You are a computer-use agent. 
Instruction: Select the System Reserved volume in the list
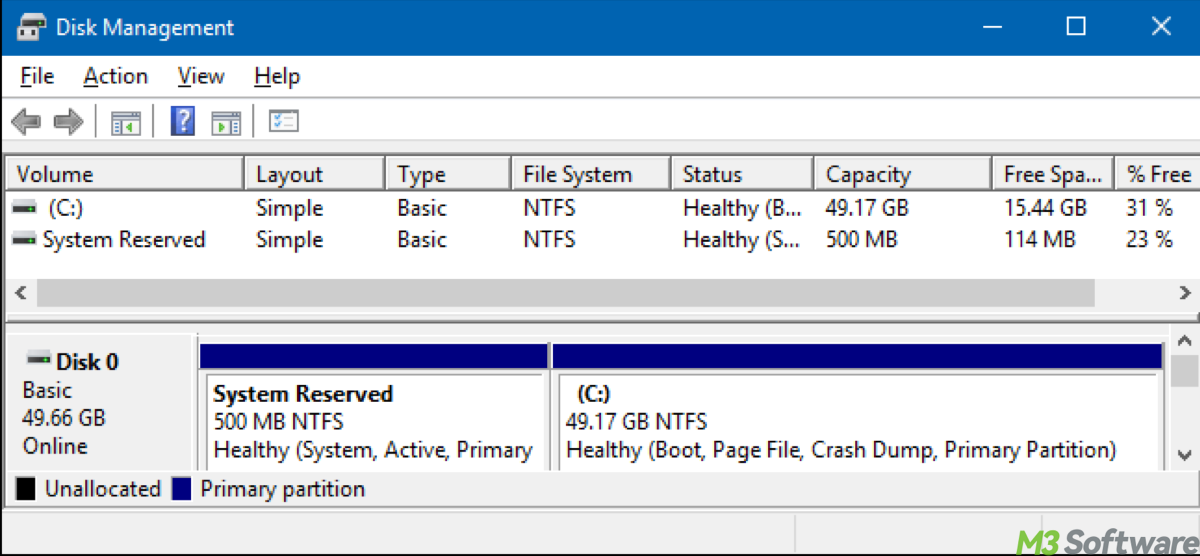124,240
